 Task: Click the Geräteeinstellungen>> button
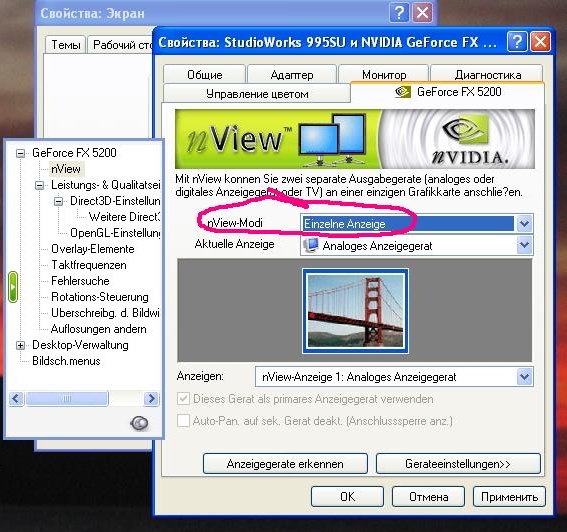click(x=458, y=464)
